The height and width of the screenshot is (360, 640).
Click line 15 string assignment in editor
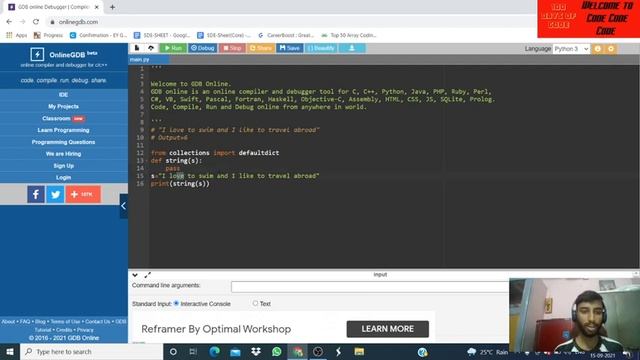[x=235, y=176]
